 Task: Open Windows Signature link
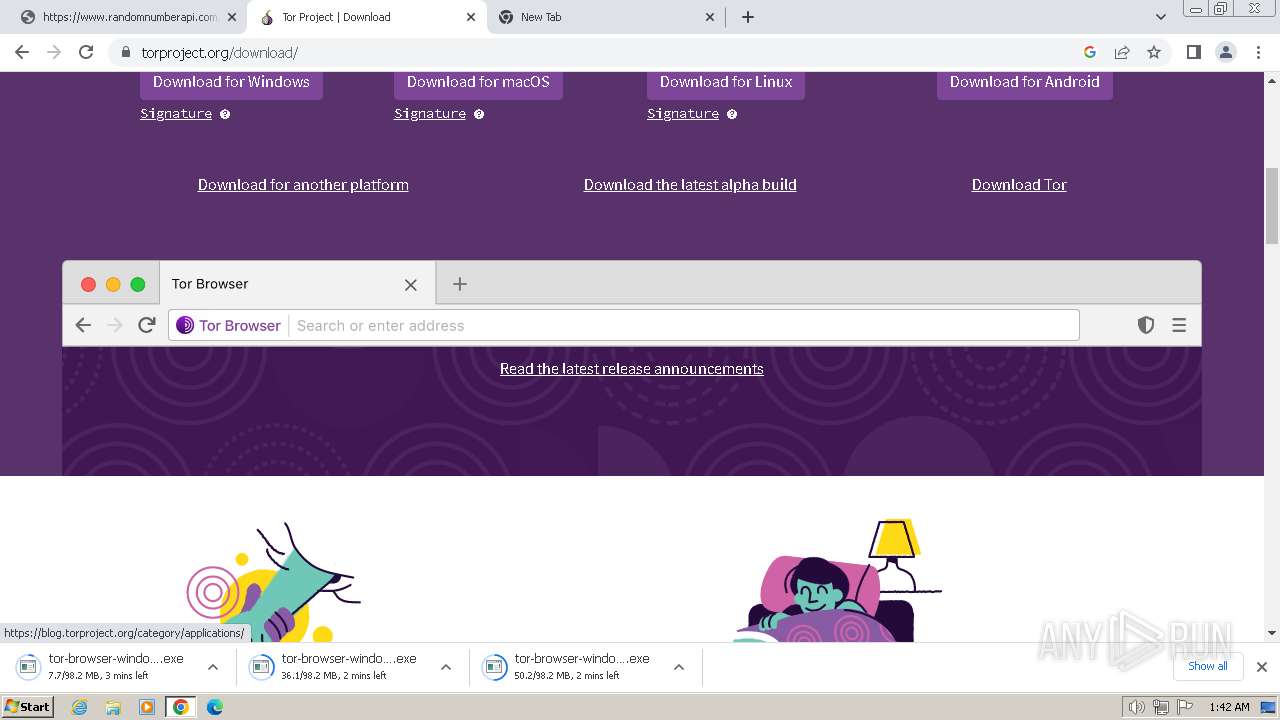pos(176,114)
